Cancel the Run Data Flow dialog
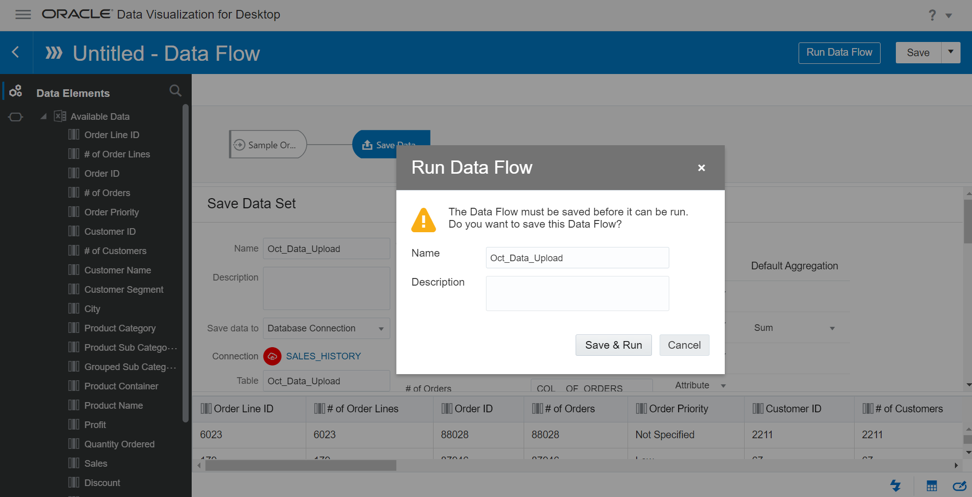Screen dimensions: 972x497 (684, 345)
